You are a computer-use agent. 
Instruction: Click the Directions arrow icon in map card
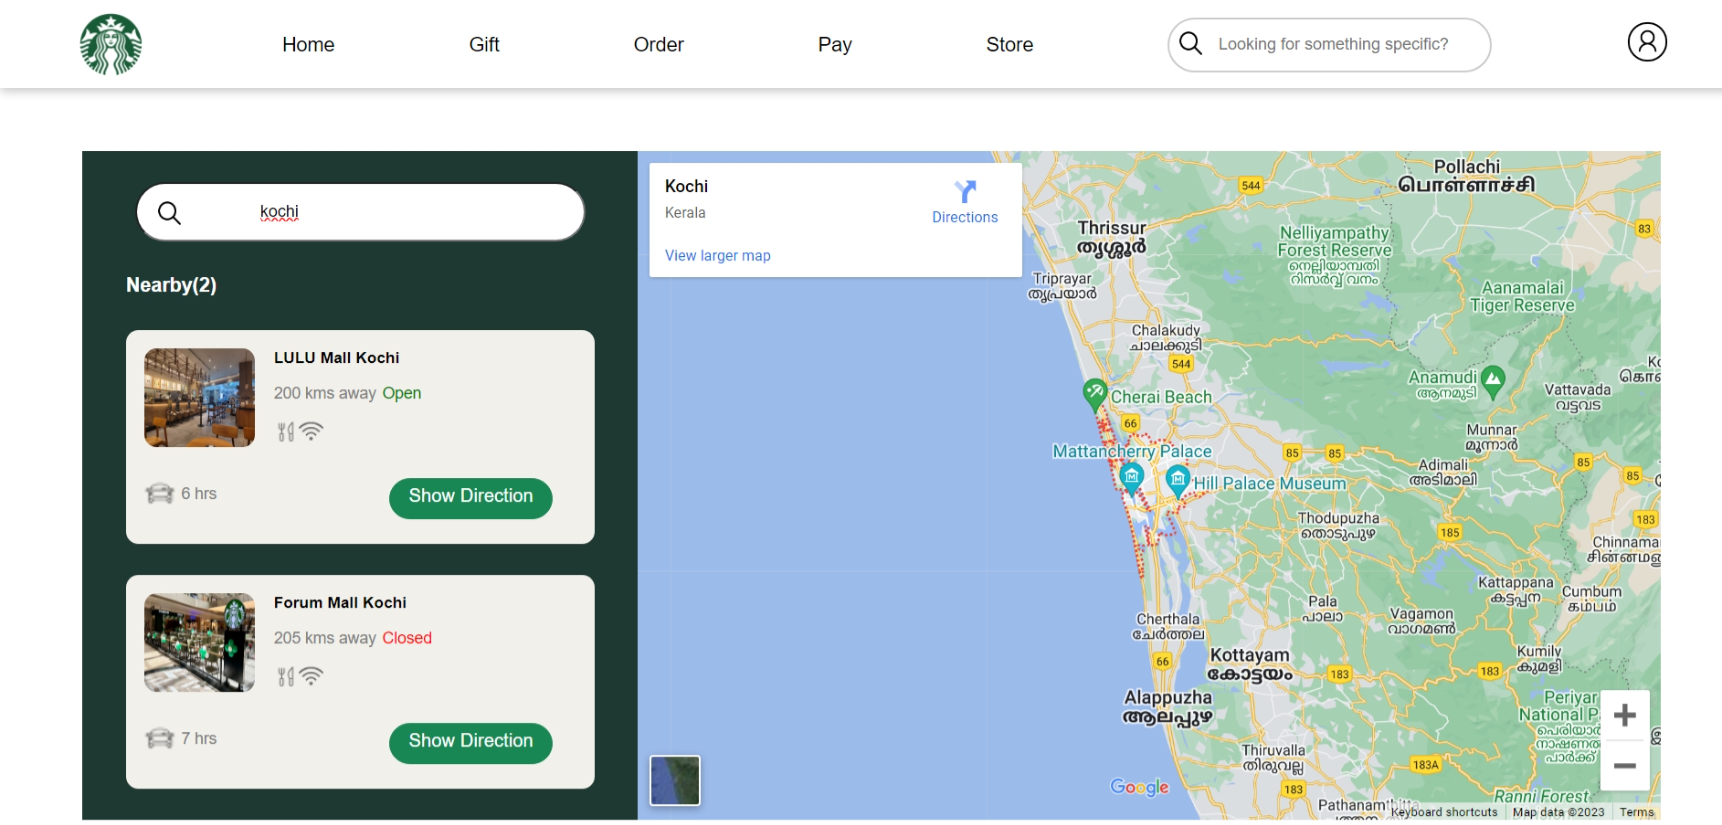point(964,191)
